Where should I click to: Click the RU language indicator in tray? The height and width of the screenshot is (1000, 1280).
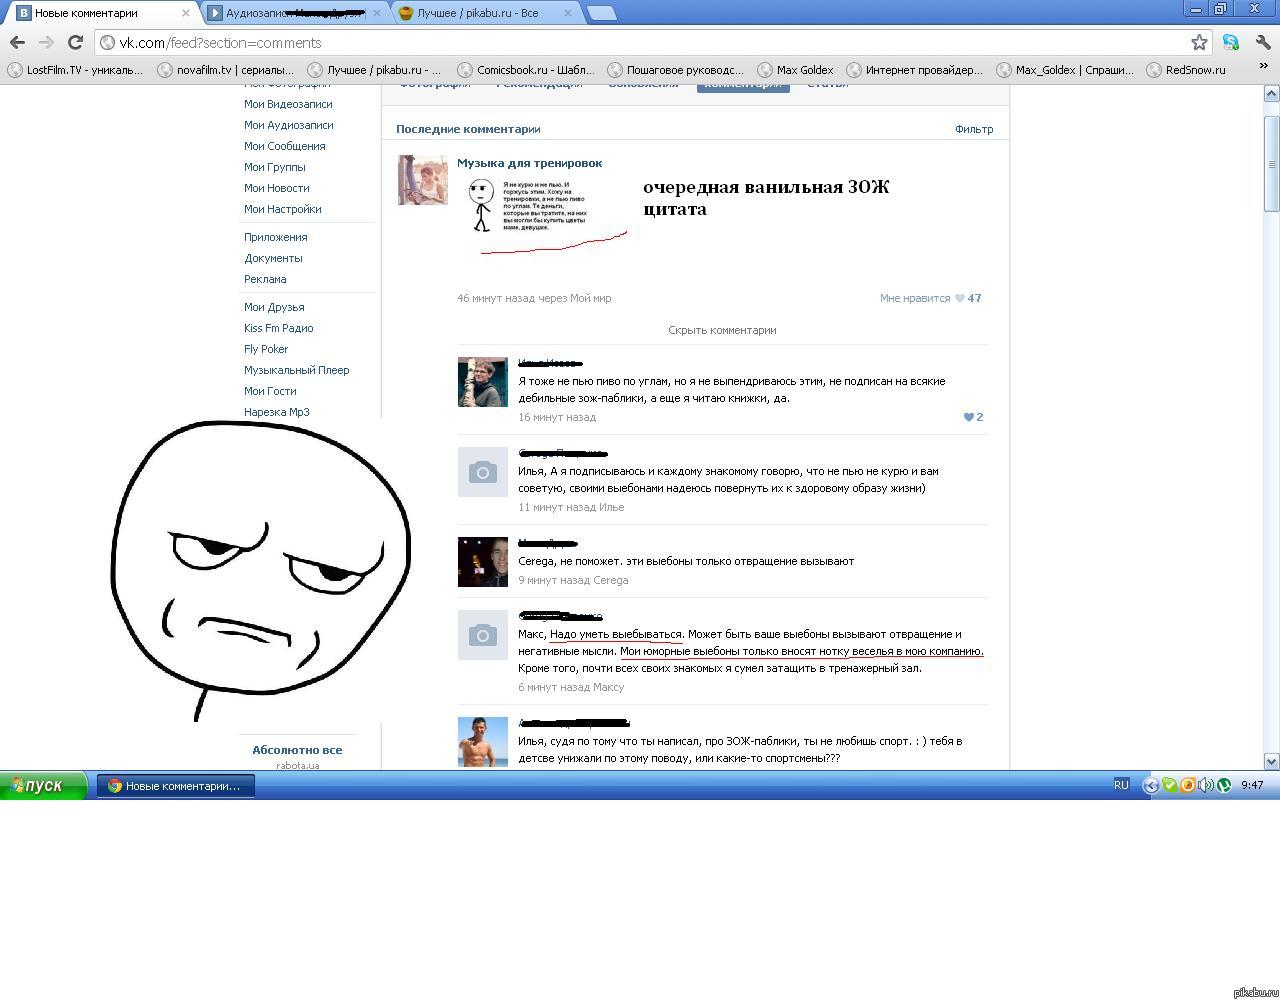coord(1121,785)
